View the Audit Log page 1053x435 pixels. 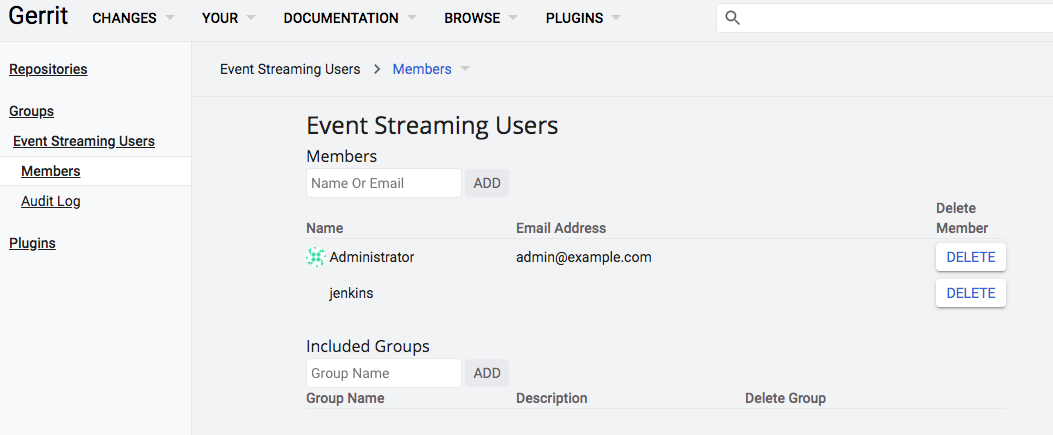point(51,201)
